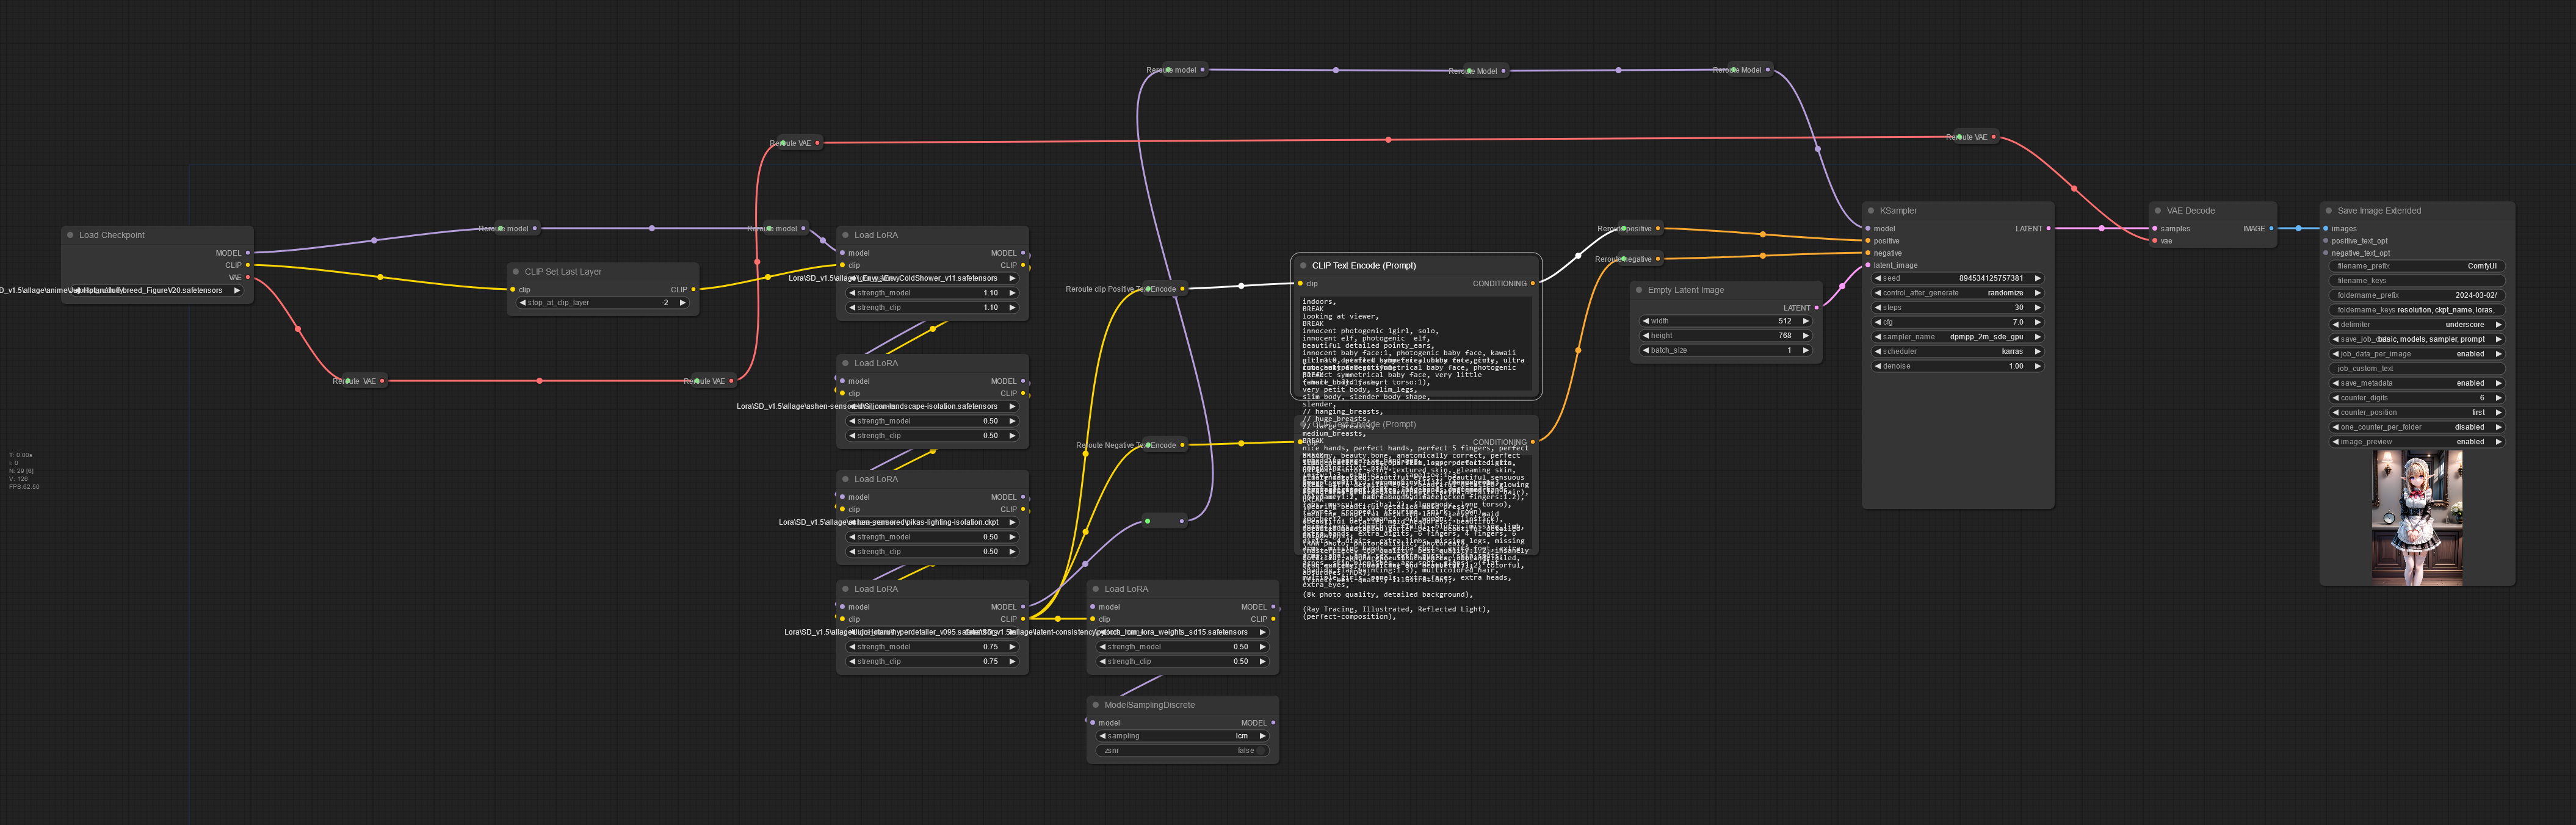Screen dimensions: 2576x825
Task: Click the filename_prefix ComfyUI input field
Action: pyautogui.click(x=2417, y=266)
